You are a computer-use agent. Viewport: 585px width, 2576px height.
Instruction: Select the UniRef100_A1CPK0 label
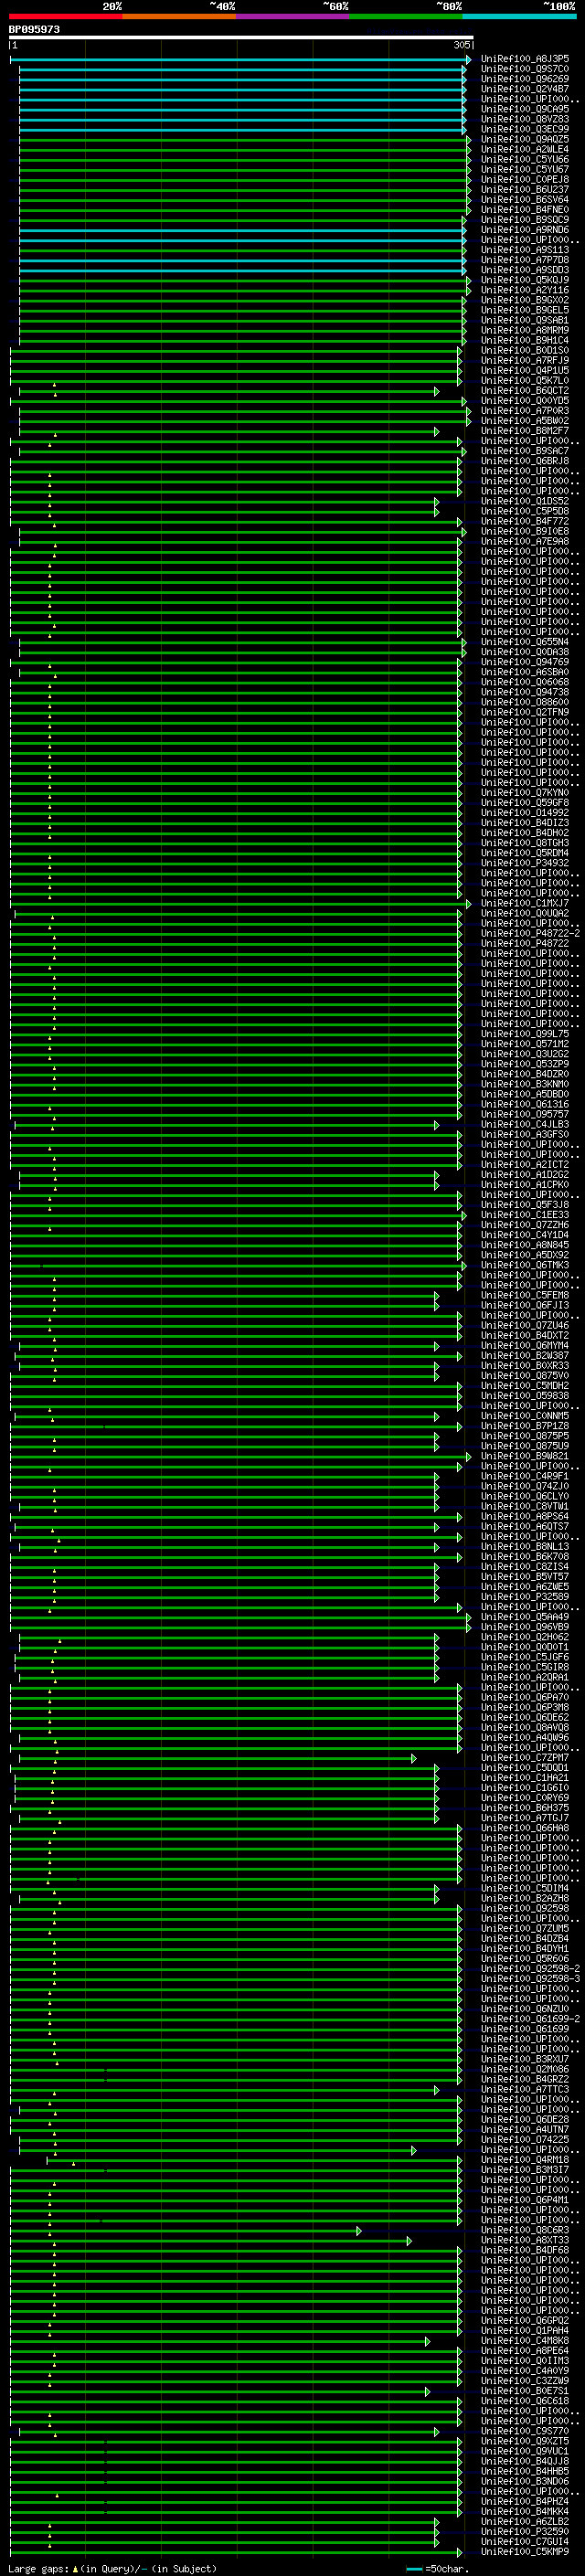(525, 1184)
